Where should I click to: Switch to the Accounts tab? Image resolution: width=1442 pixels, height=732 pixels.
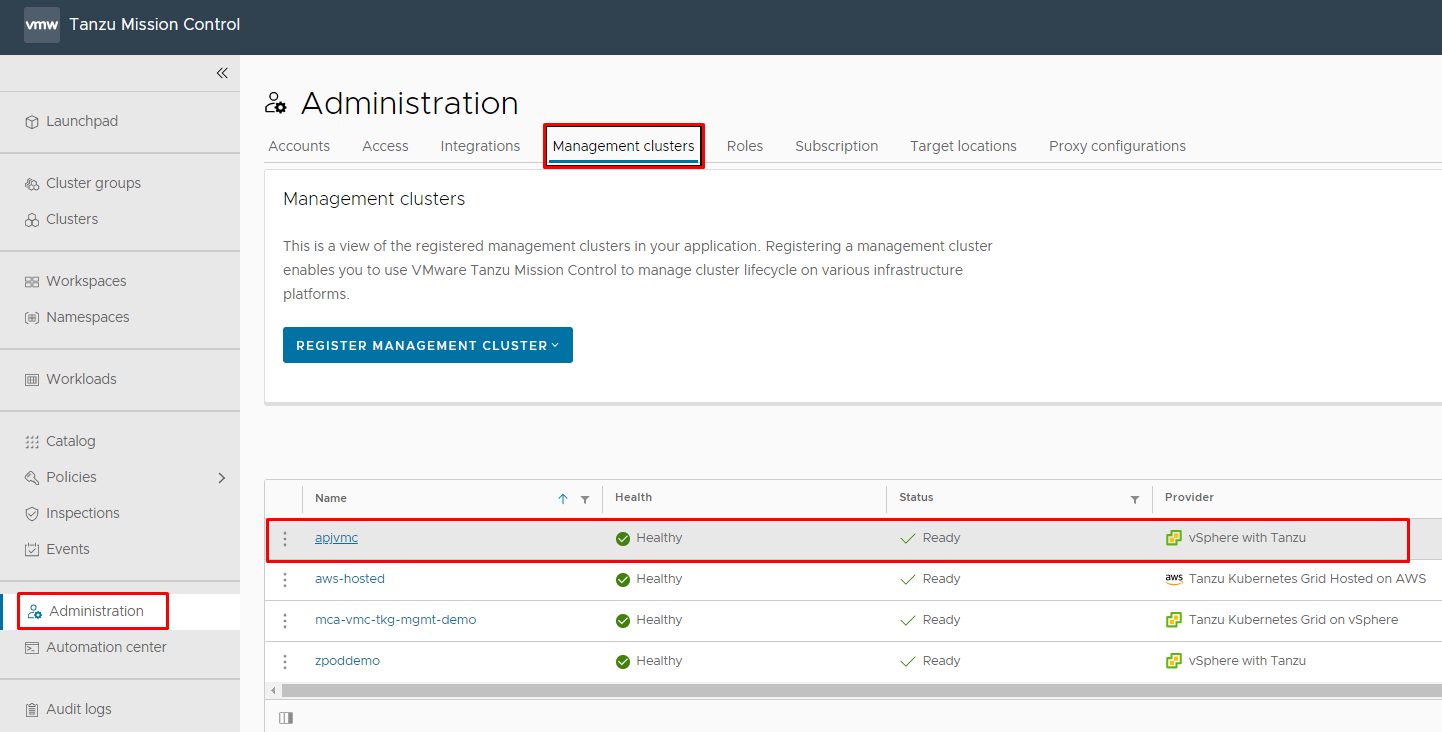pos(299,146)
